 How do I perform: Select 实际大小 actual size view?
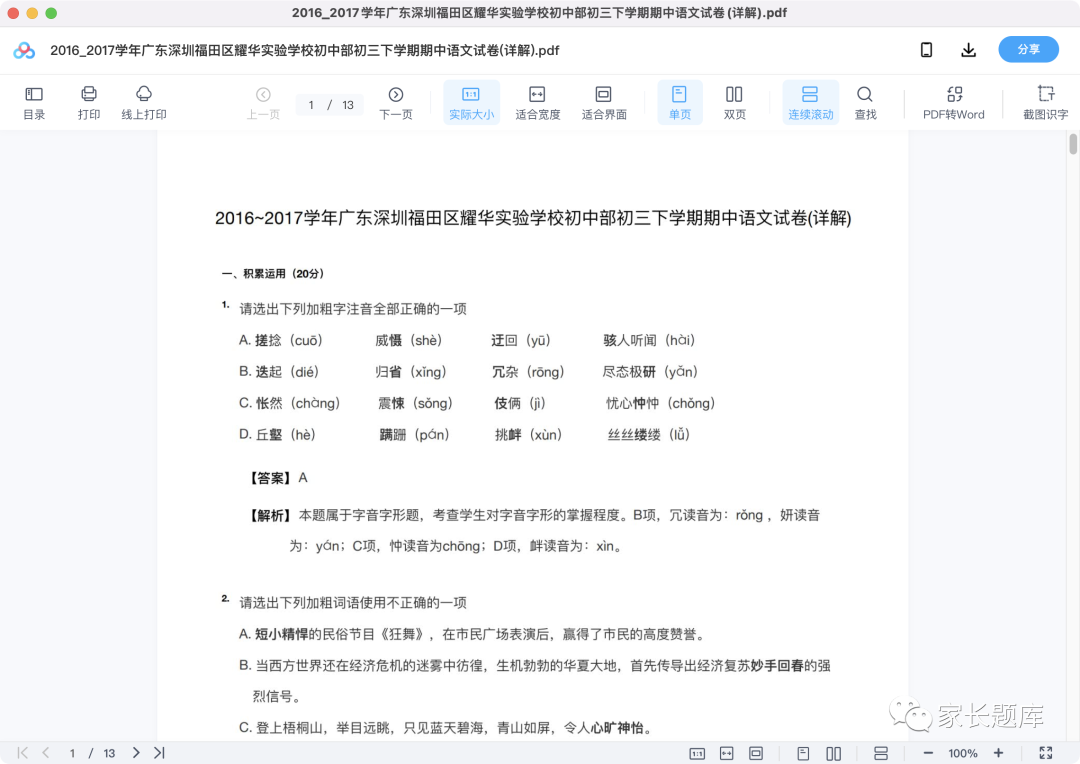click(471, 103)
